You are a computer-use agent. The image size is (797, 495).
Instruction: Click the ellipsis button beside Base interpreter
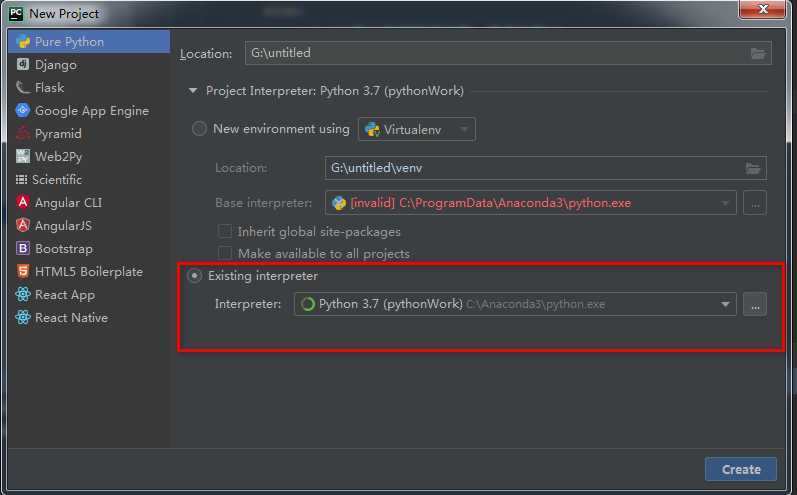pyautogui.click(x=755, y=203)
